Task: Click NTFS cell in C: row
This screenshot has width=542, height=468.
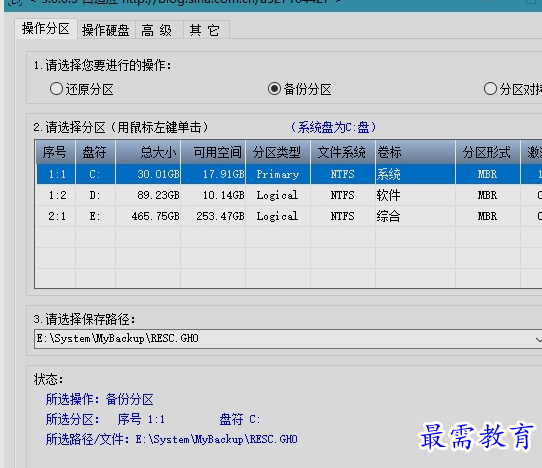Action: coord(343,174)
